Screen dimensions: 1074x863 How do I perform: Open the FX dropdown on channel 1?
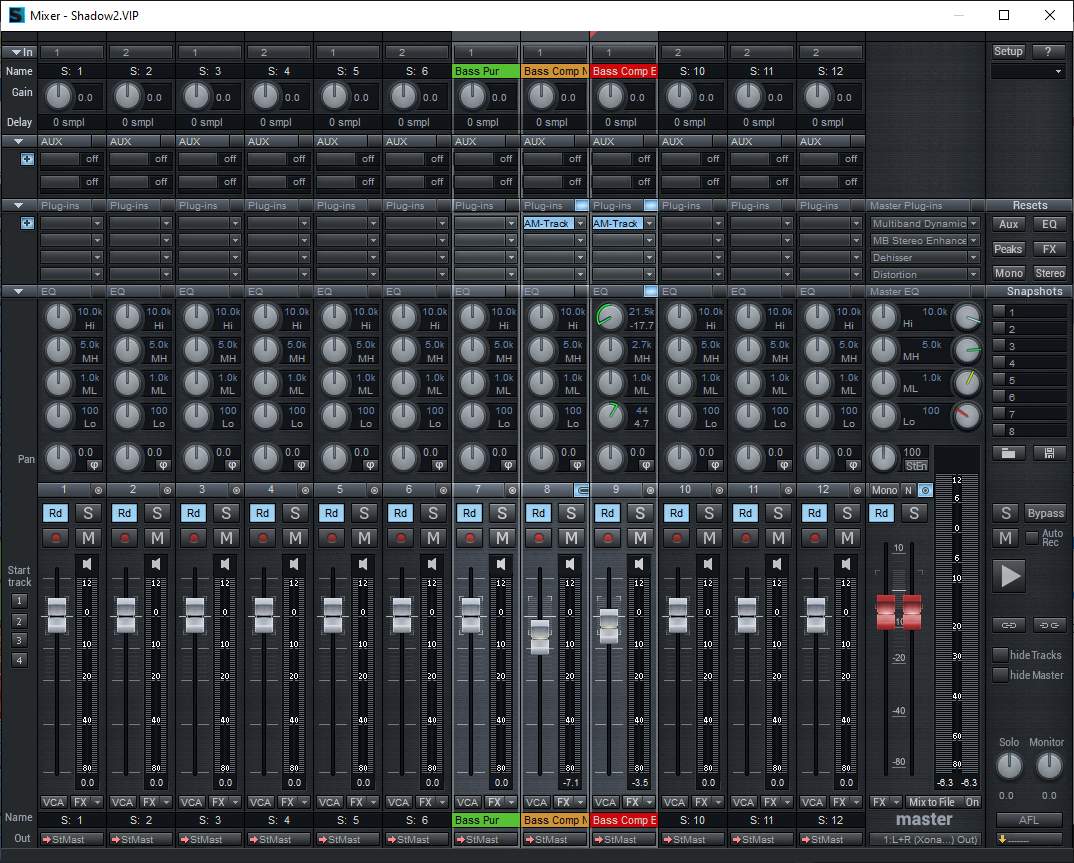pos(93,802)
